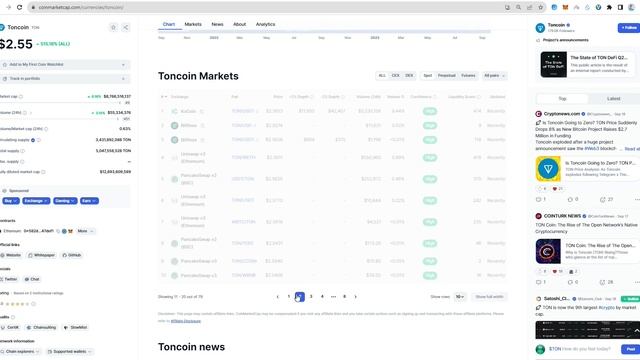Image resolution: width=640 pixels, height=360 pixels.
Task: Open the News tab
Action: click(217, 24)
